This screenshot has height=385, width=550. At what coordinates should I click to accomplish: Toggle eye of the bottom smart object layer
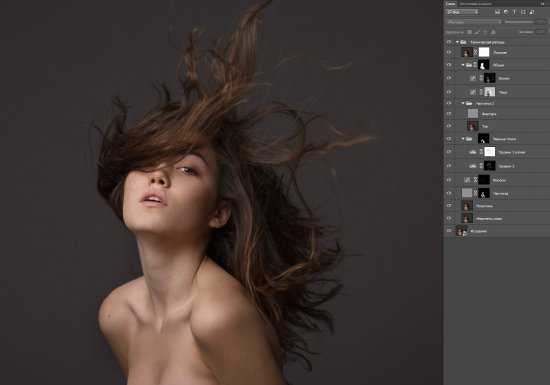coord(449,231)
